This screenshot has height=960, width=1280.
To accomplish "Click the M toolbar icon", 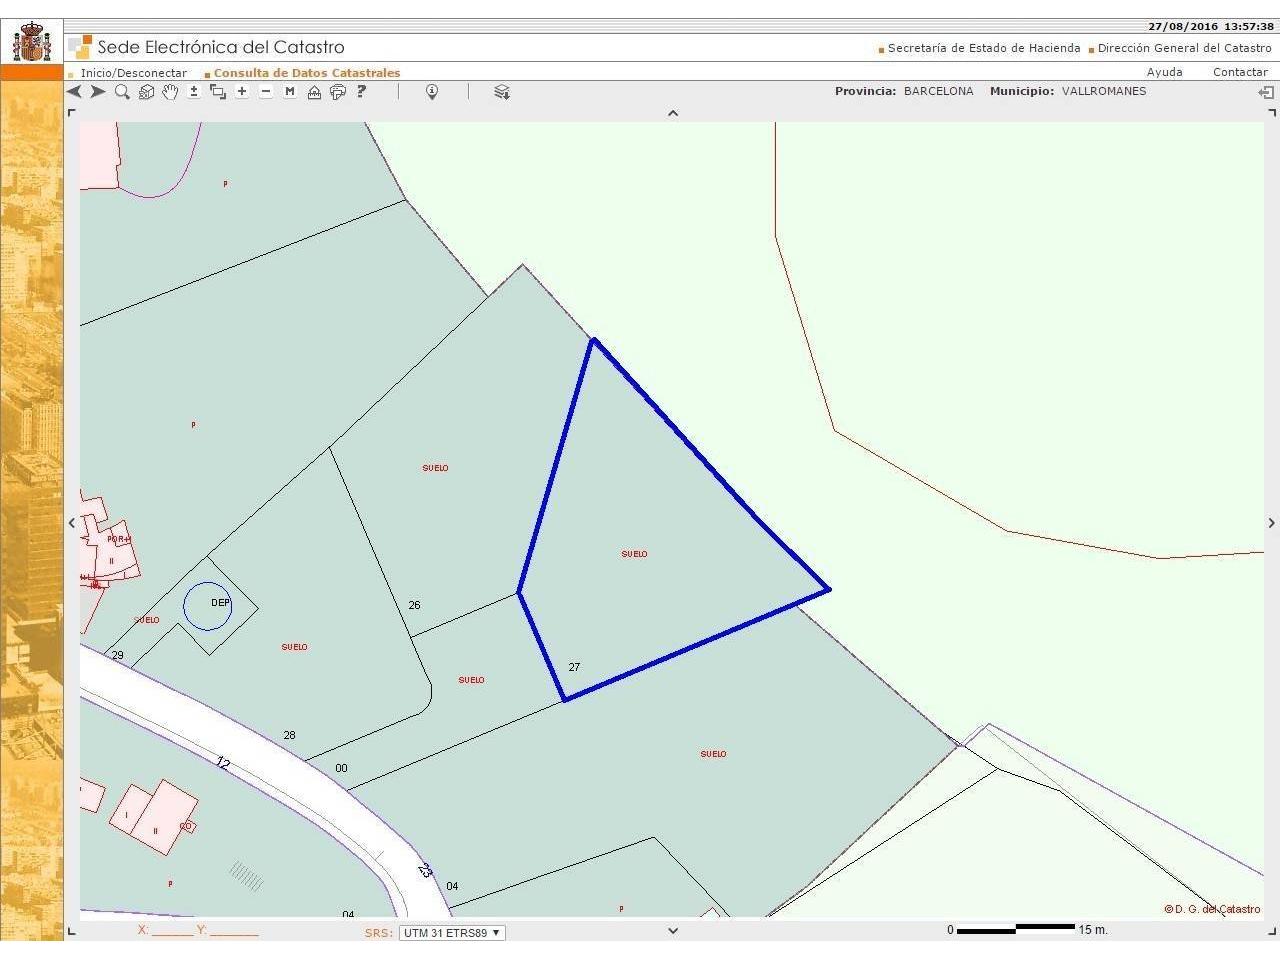I will [x=290, y=92].
